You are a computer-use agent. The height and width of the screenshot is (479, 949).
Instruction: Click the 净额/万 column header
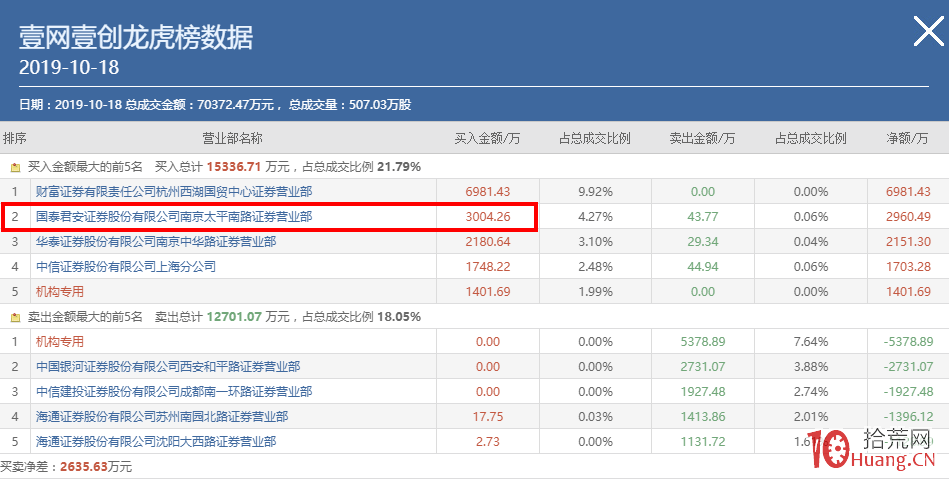[907, 138]
